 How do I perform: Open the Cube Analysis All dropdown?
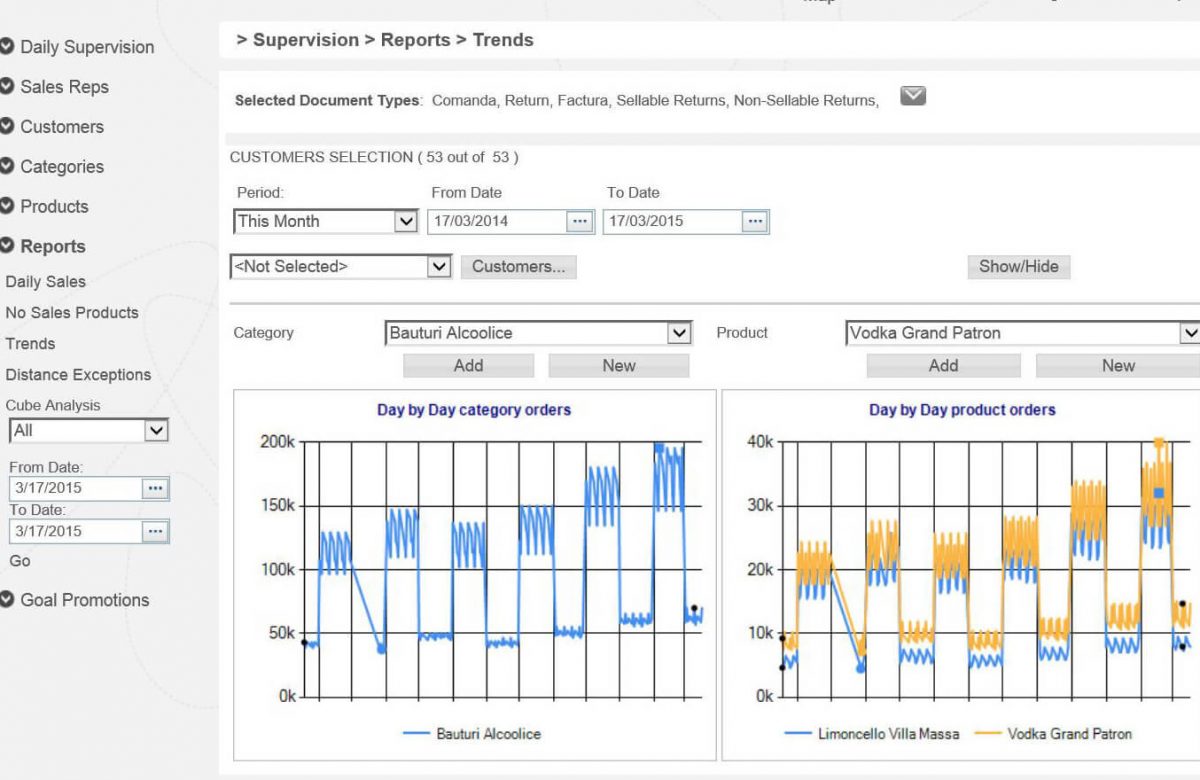click(x=156, y=430)
